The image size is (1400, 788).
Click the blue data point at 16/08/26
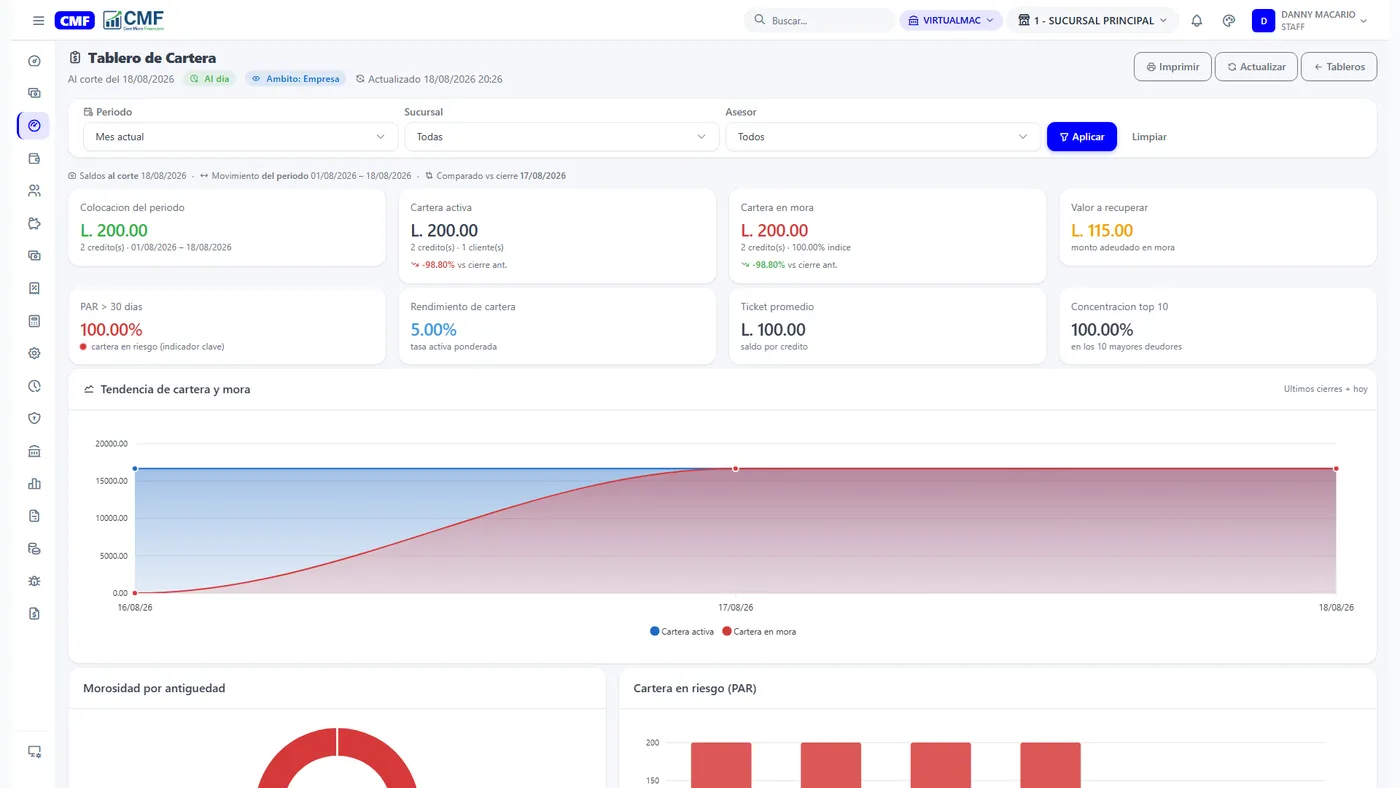tap(135, 468)
